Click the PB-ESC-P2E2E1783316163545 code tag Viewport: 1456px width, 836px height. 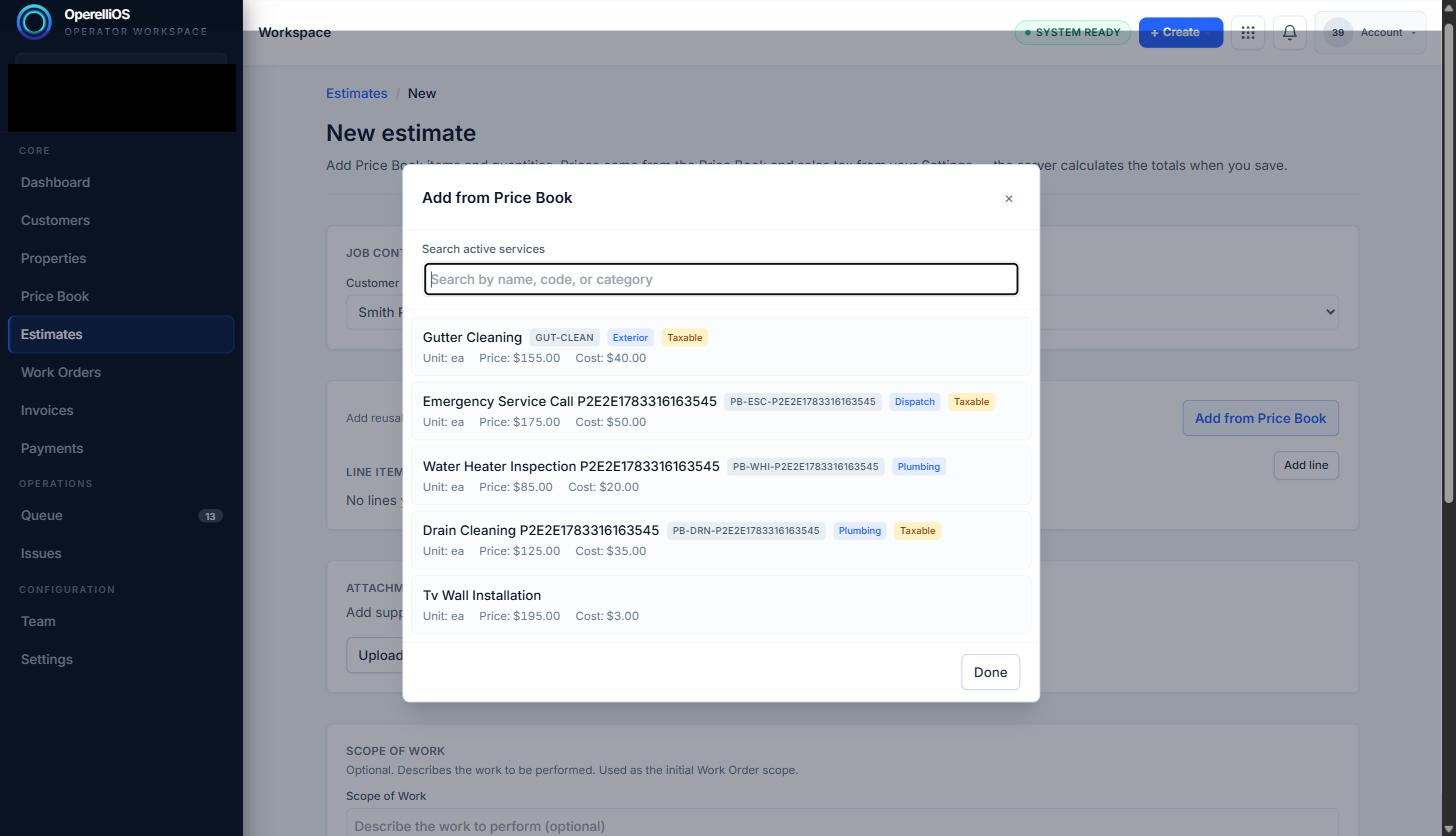[803, 402]
